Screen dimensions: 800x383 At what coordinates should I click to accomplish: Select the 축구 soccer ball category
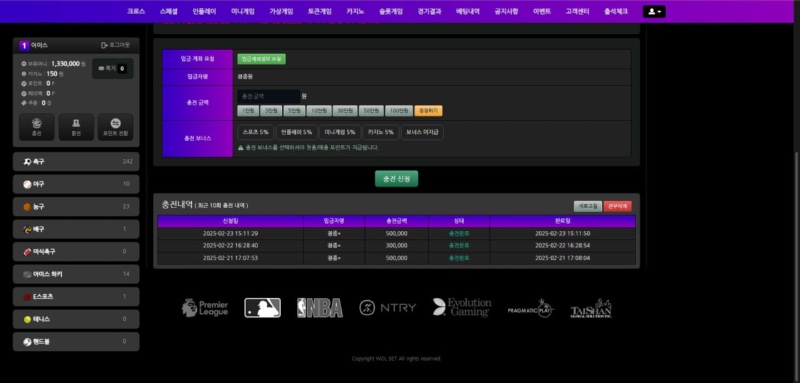tap(76, 162)
